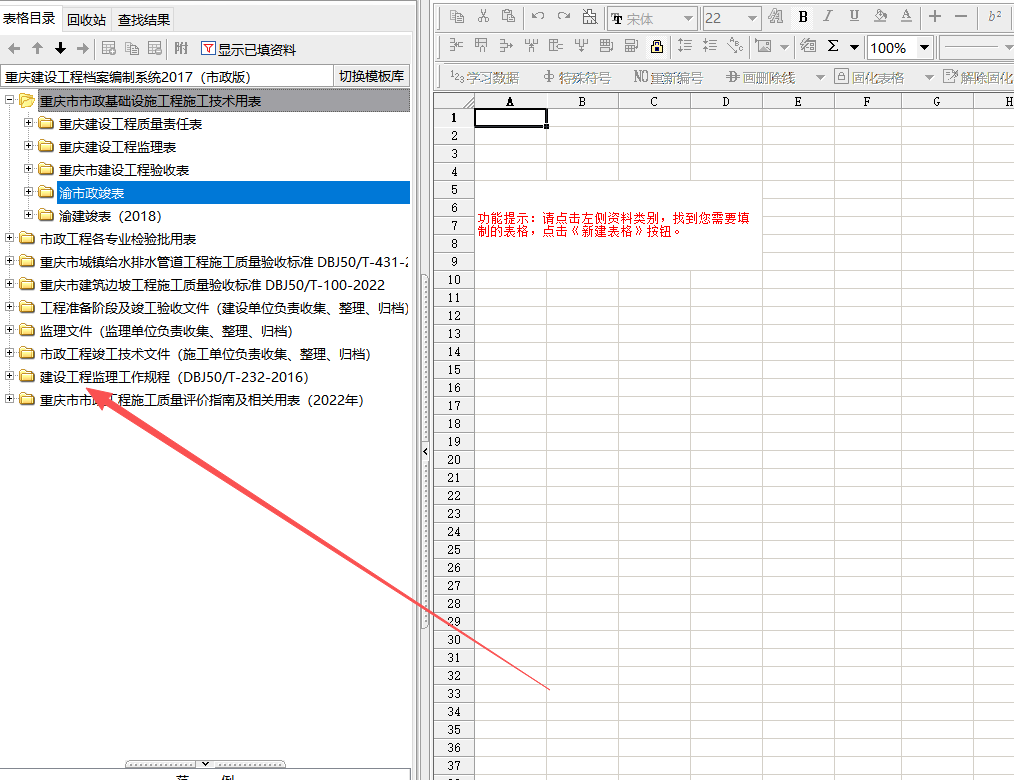Screen dimensions: 1014x780
Task: Expand 重庆市建设工程验收表 folder
Action: click(28, 168)
